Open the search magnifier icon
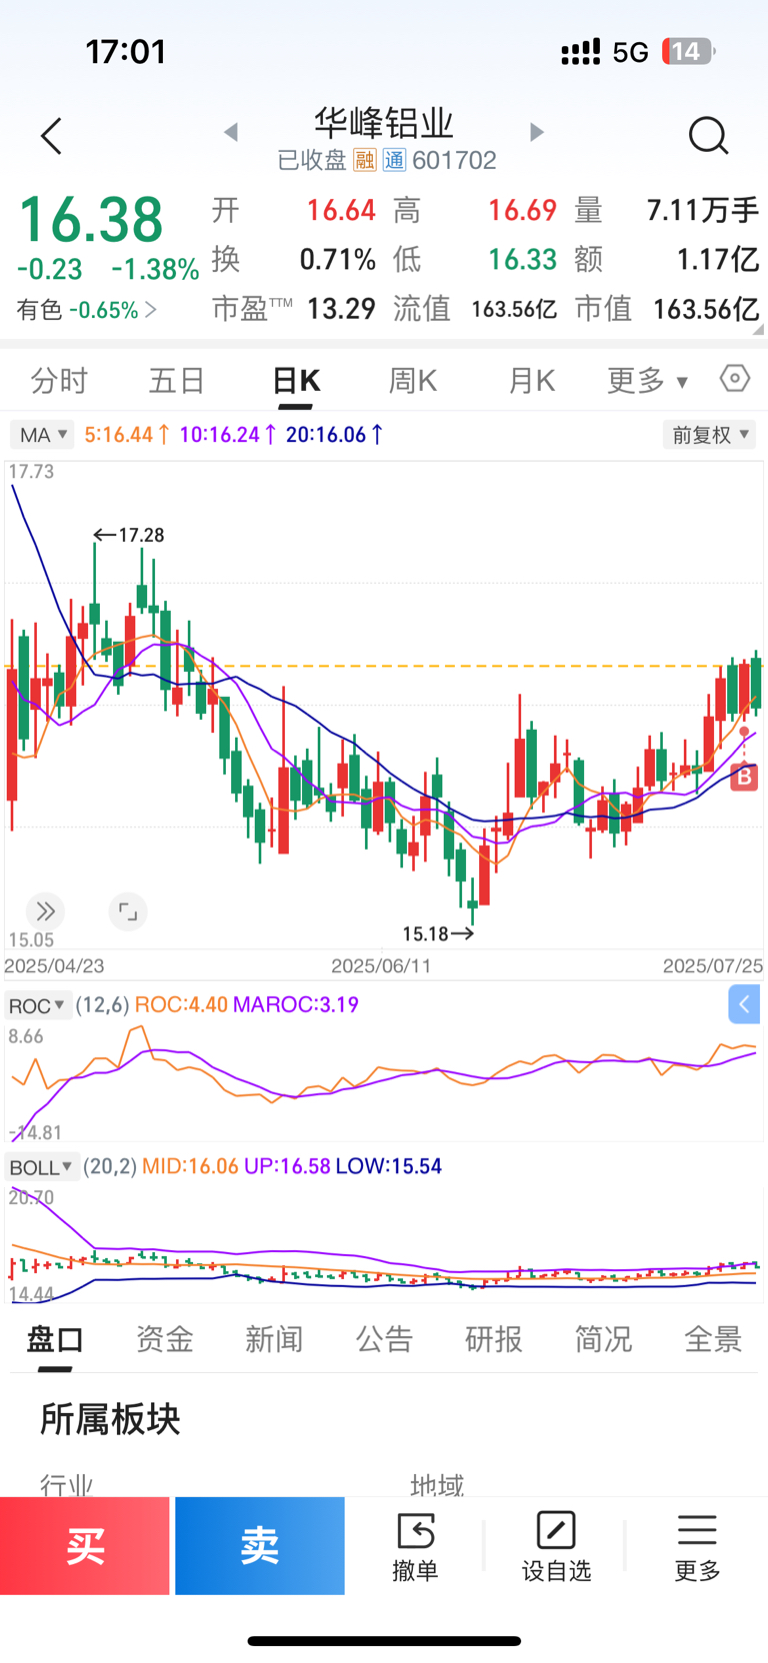The width and height of the screenshot is (768, 1663). (x=708, y=135)
